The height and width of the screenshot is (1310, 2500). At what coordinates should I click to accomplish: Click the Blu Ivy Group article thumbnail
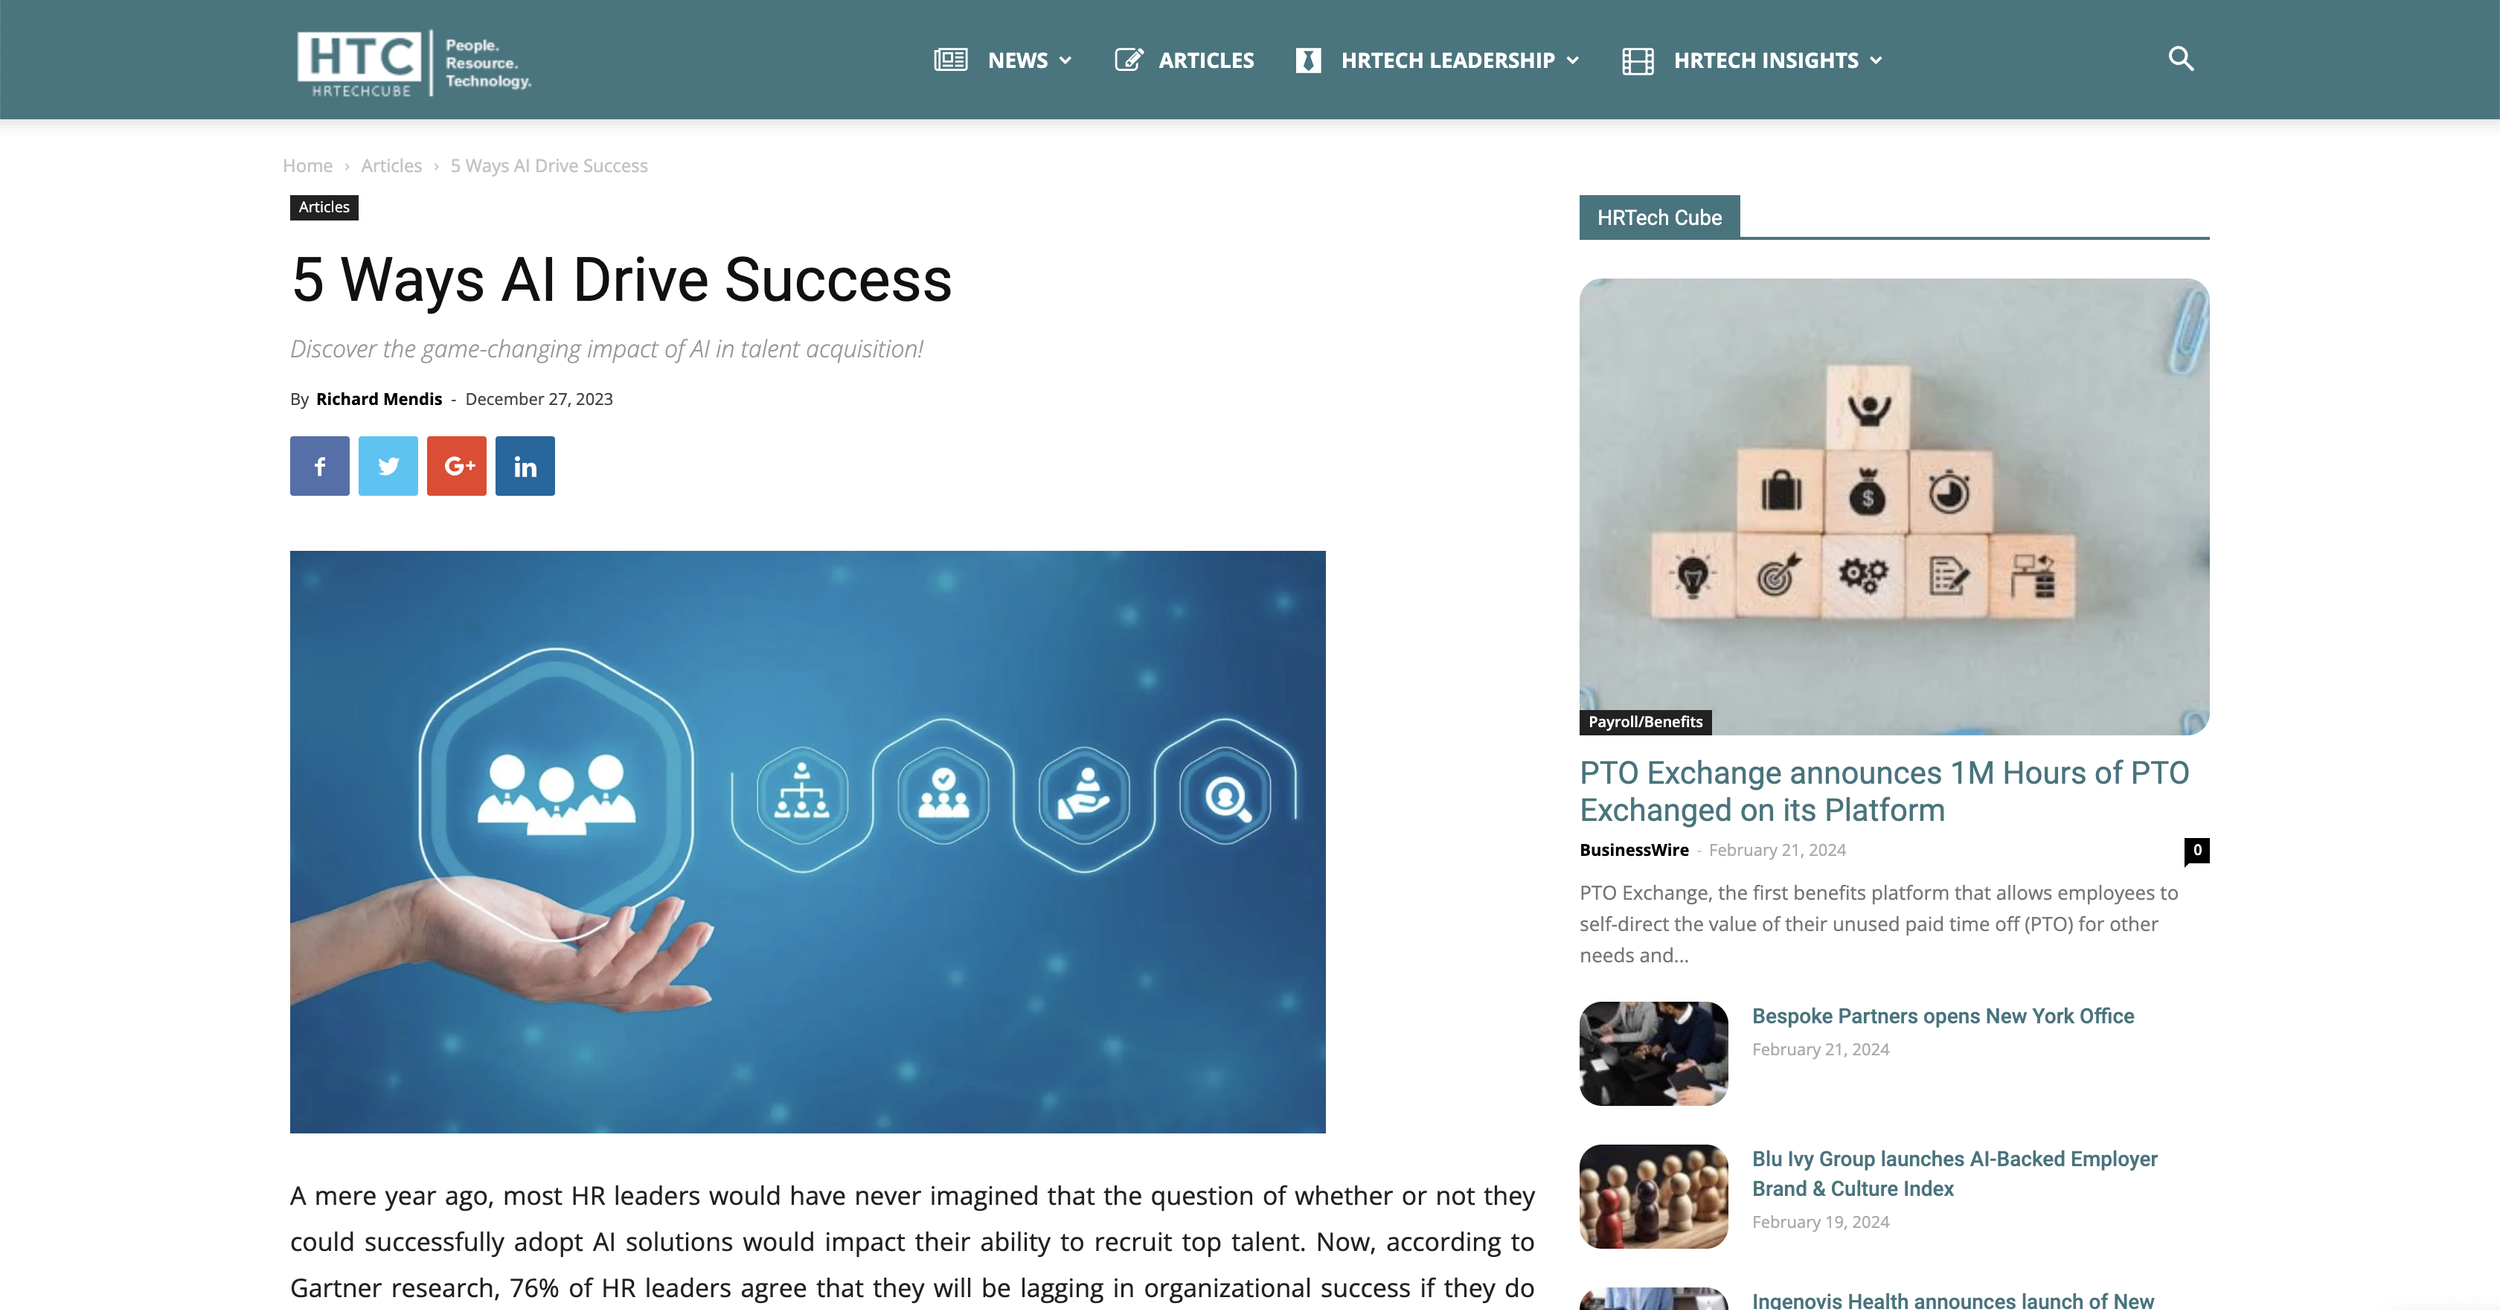click(x=1653, y=1196)
